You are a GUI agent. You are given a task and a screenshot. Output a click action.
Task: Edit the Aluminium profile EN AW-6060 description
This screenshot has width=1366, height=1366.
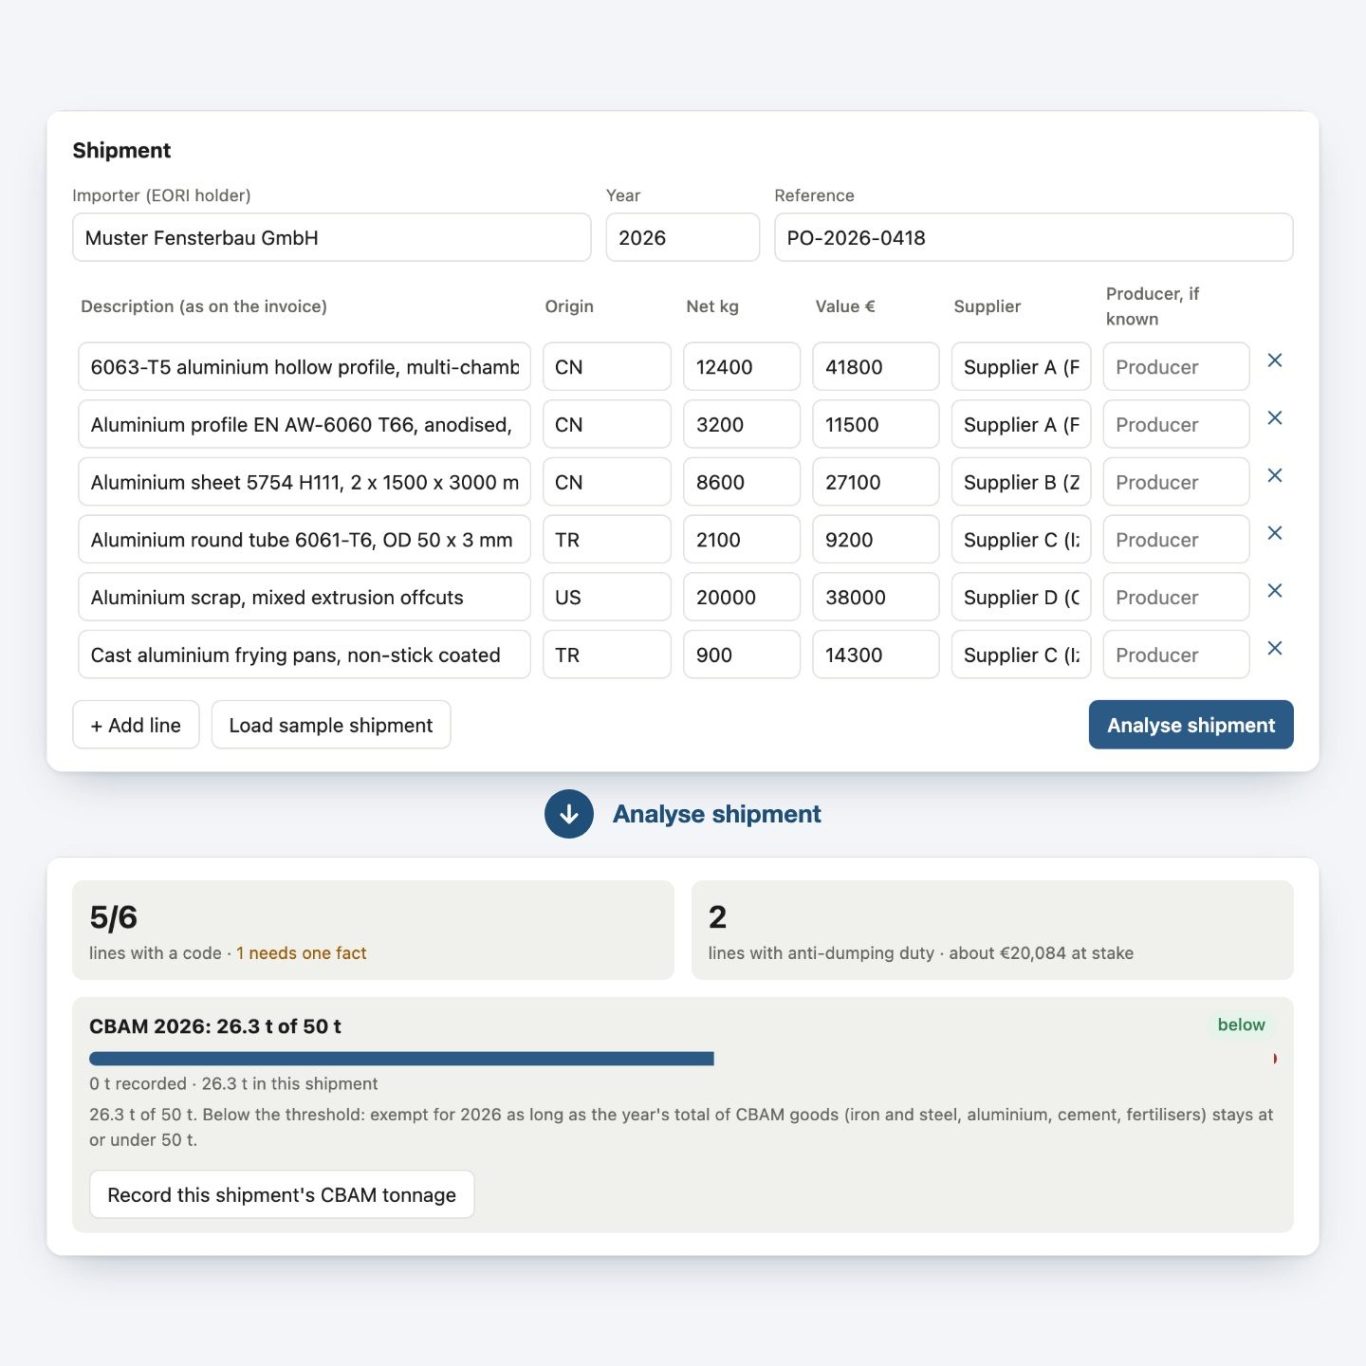[304, 425]
